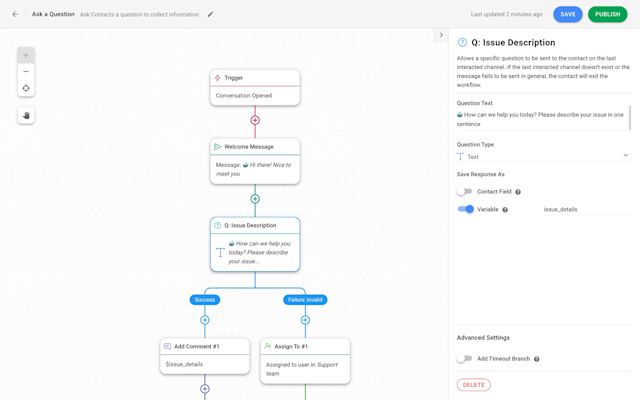Select the Conversation Opened trigger text
The height and width of the screenshot is (400, 640).
point(244,96)
